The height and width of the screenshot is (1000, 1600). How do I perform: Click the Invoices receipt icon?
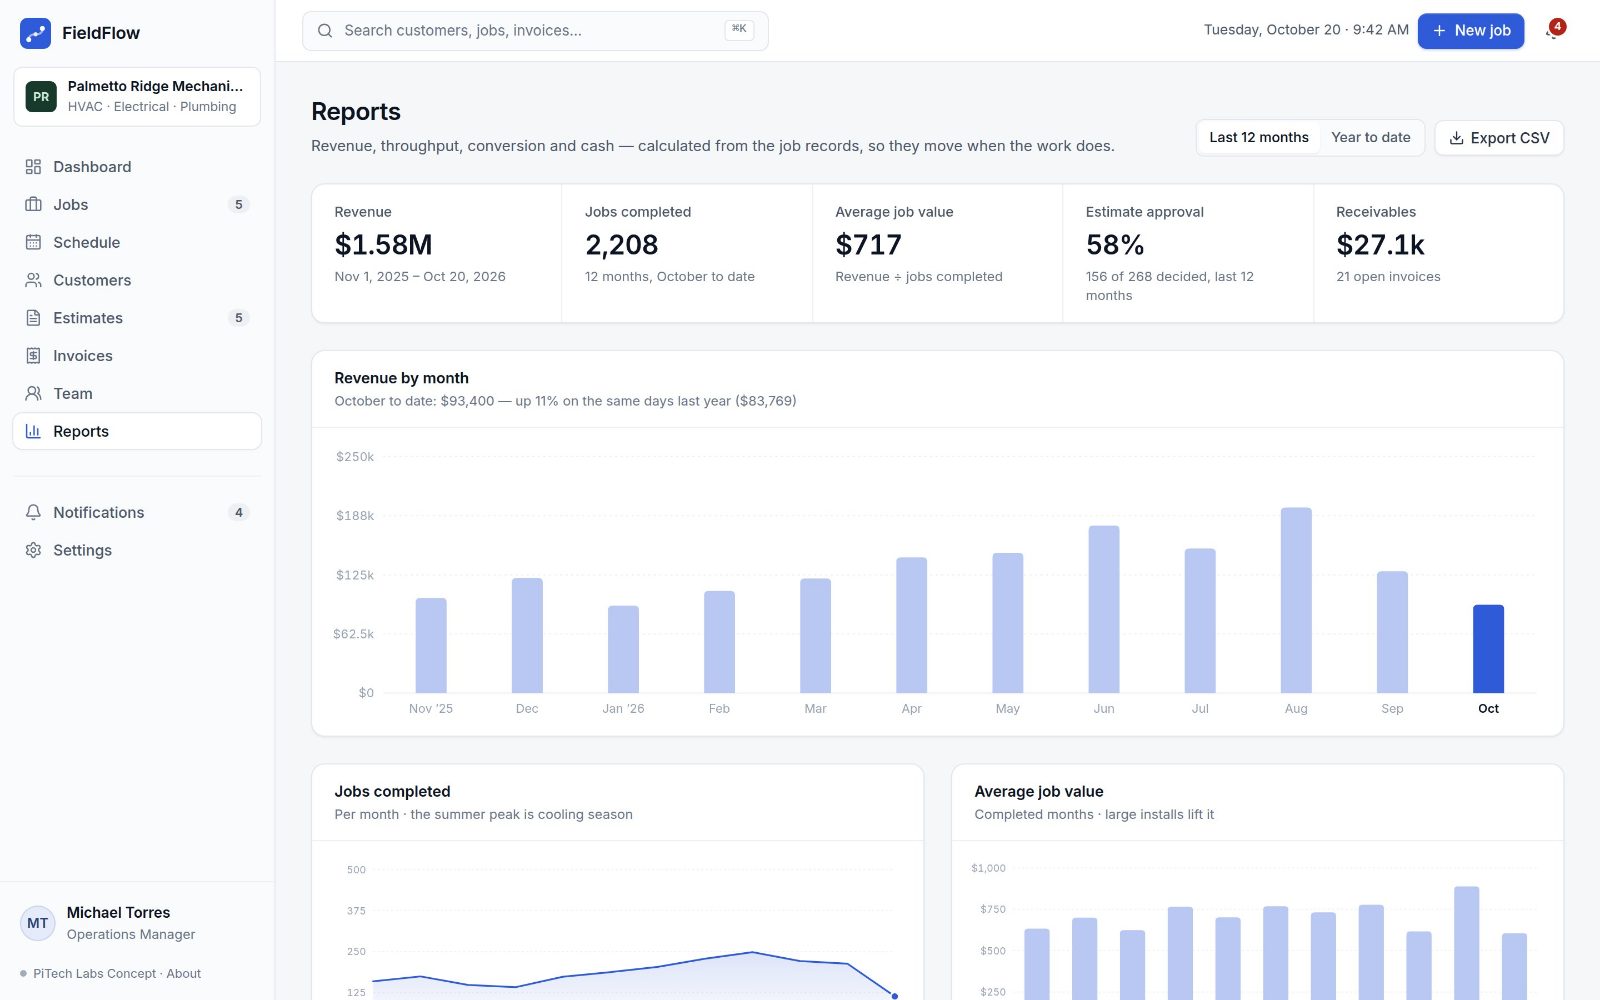(33, 356)
